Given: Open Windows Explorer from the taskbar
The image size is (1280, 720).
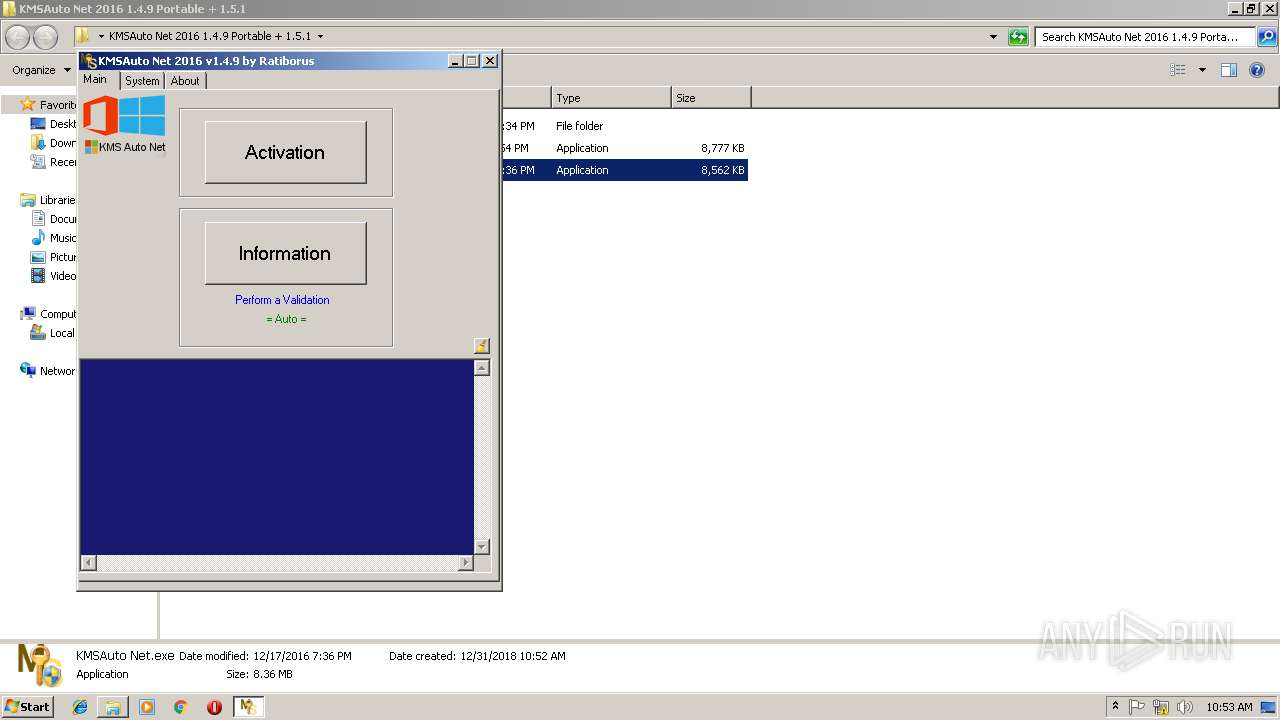Looking at the screenshot, I should click(x=113, y=707).
